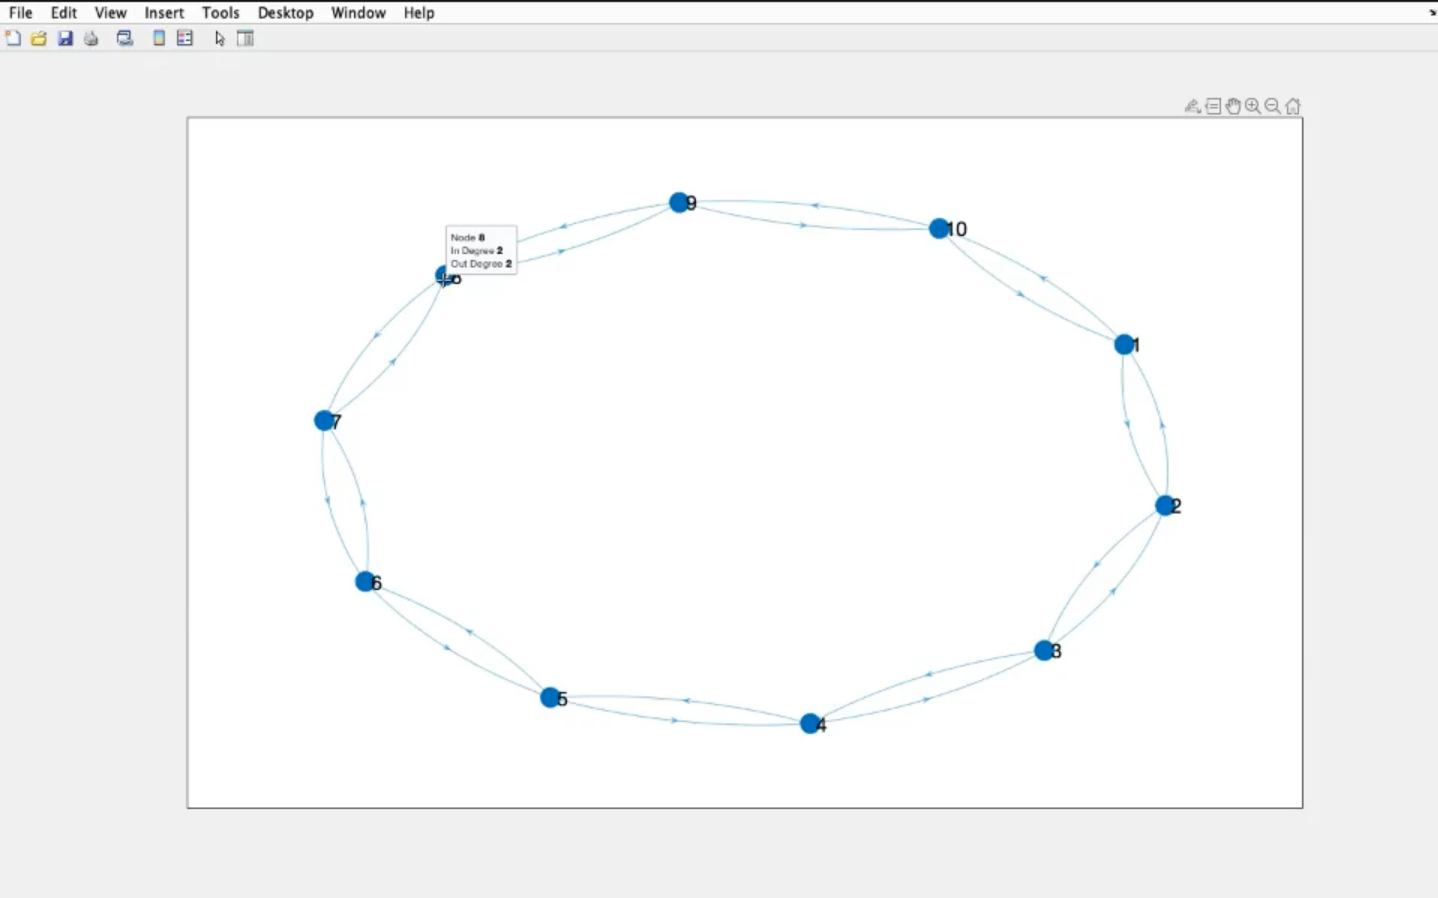The height and width of the screenshot is (898, 1438).
Task: Select the Zoom Out magnifier above axes
Action: (1273, 106)
